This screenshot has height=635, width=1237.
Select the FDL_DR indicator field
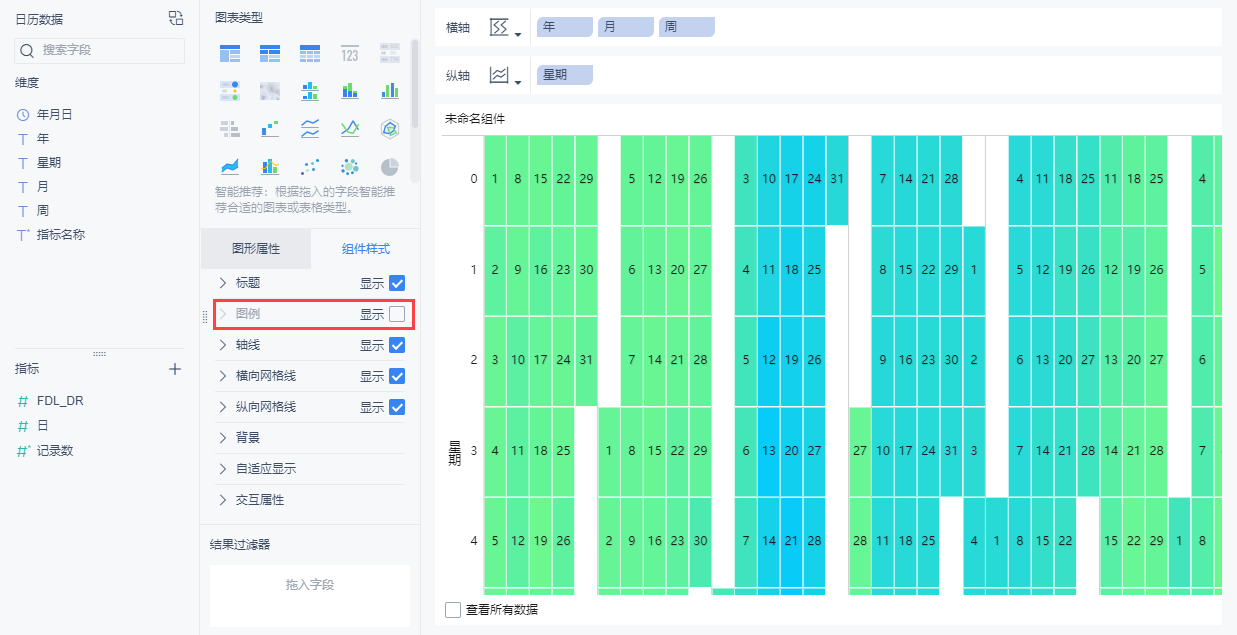pos(60,401)
